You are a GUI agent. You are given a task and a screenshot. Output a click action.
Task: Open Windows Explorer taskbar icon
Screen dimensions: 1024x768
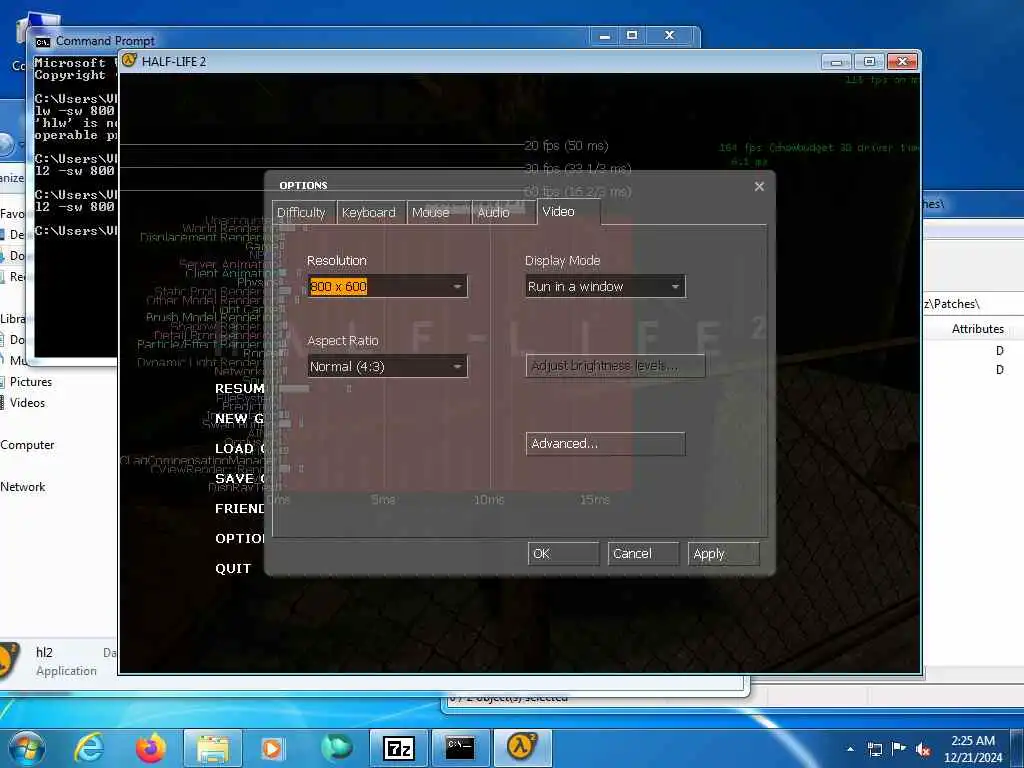[x=213, y=748]
